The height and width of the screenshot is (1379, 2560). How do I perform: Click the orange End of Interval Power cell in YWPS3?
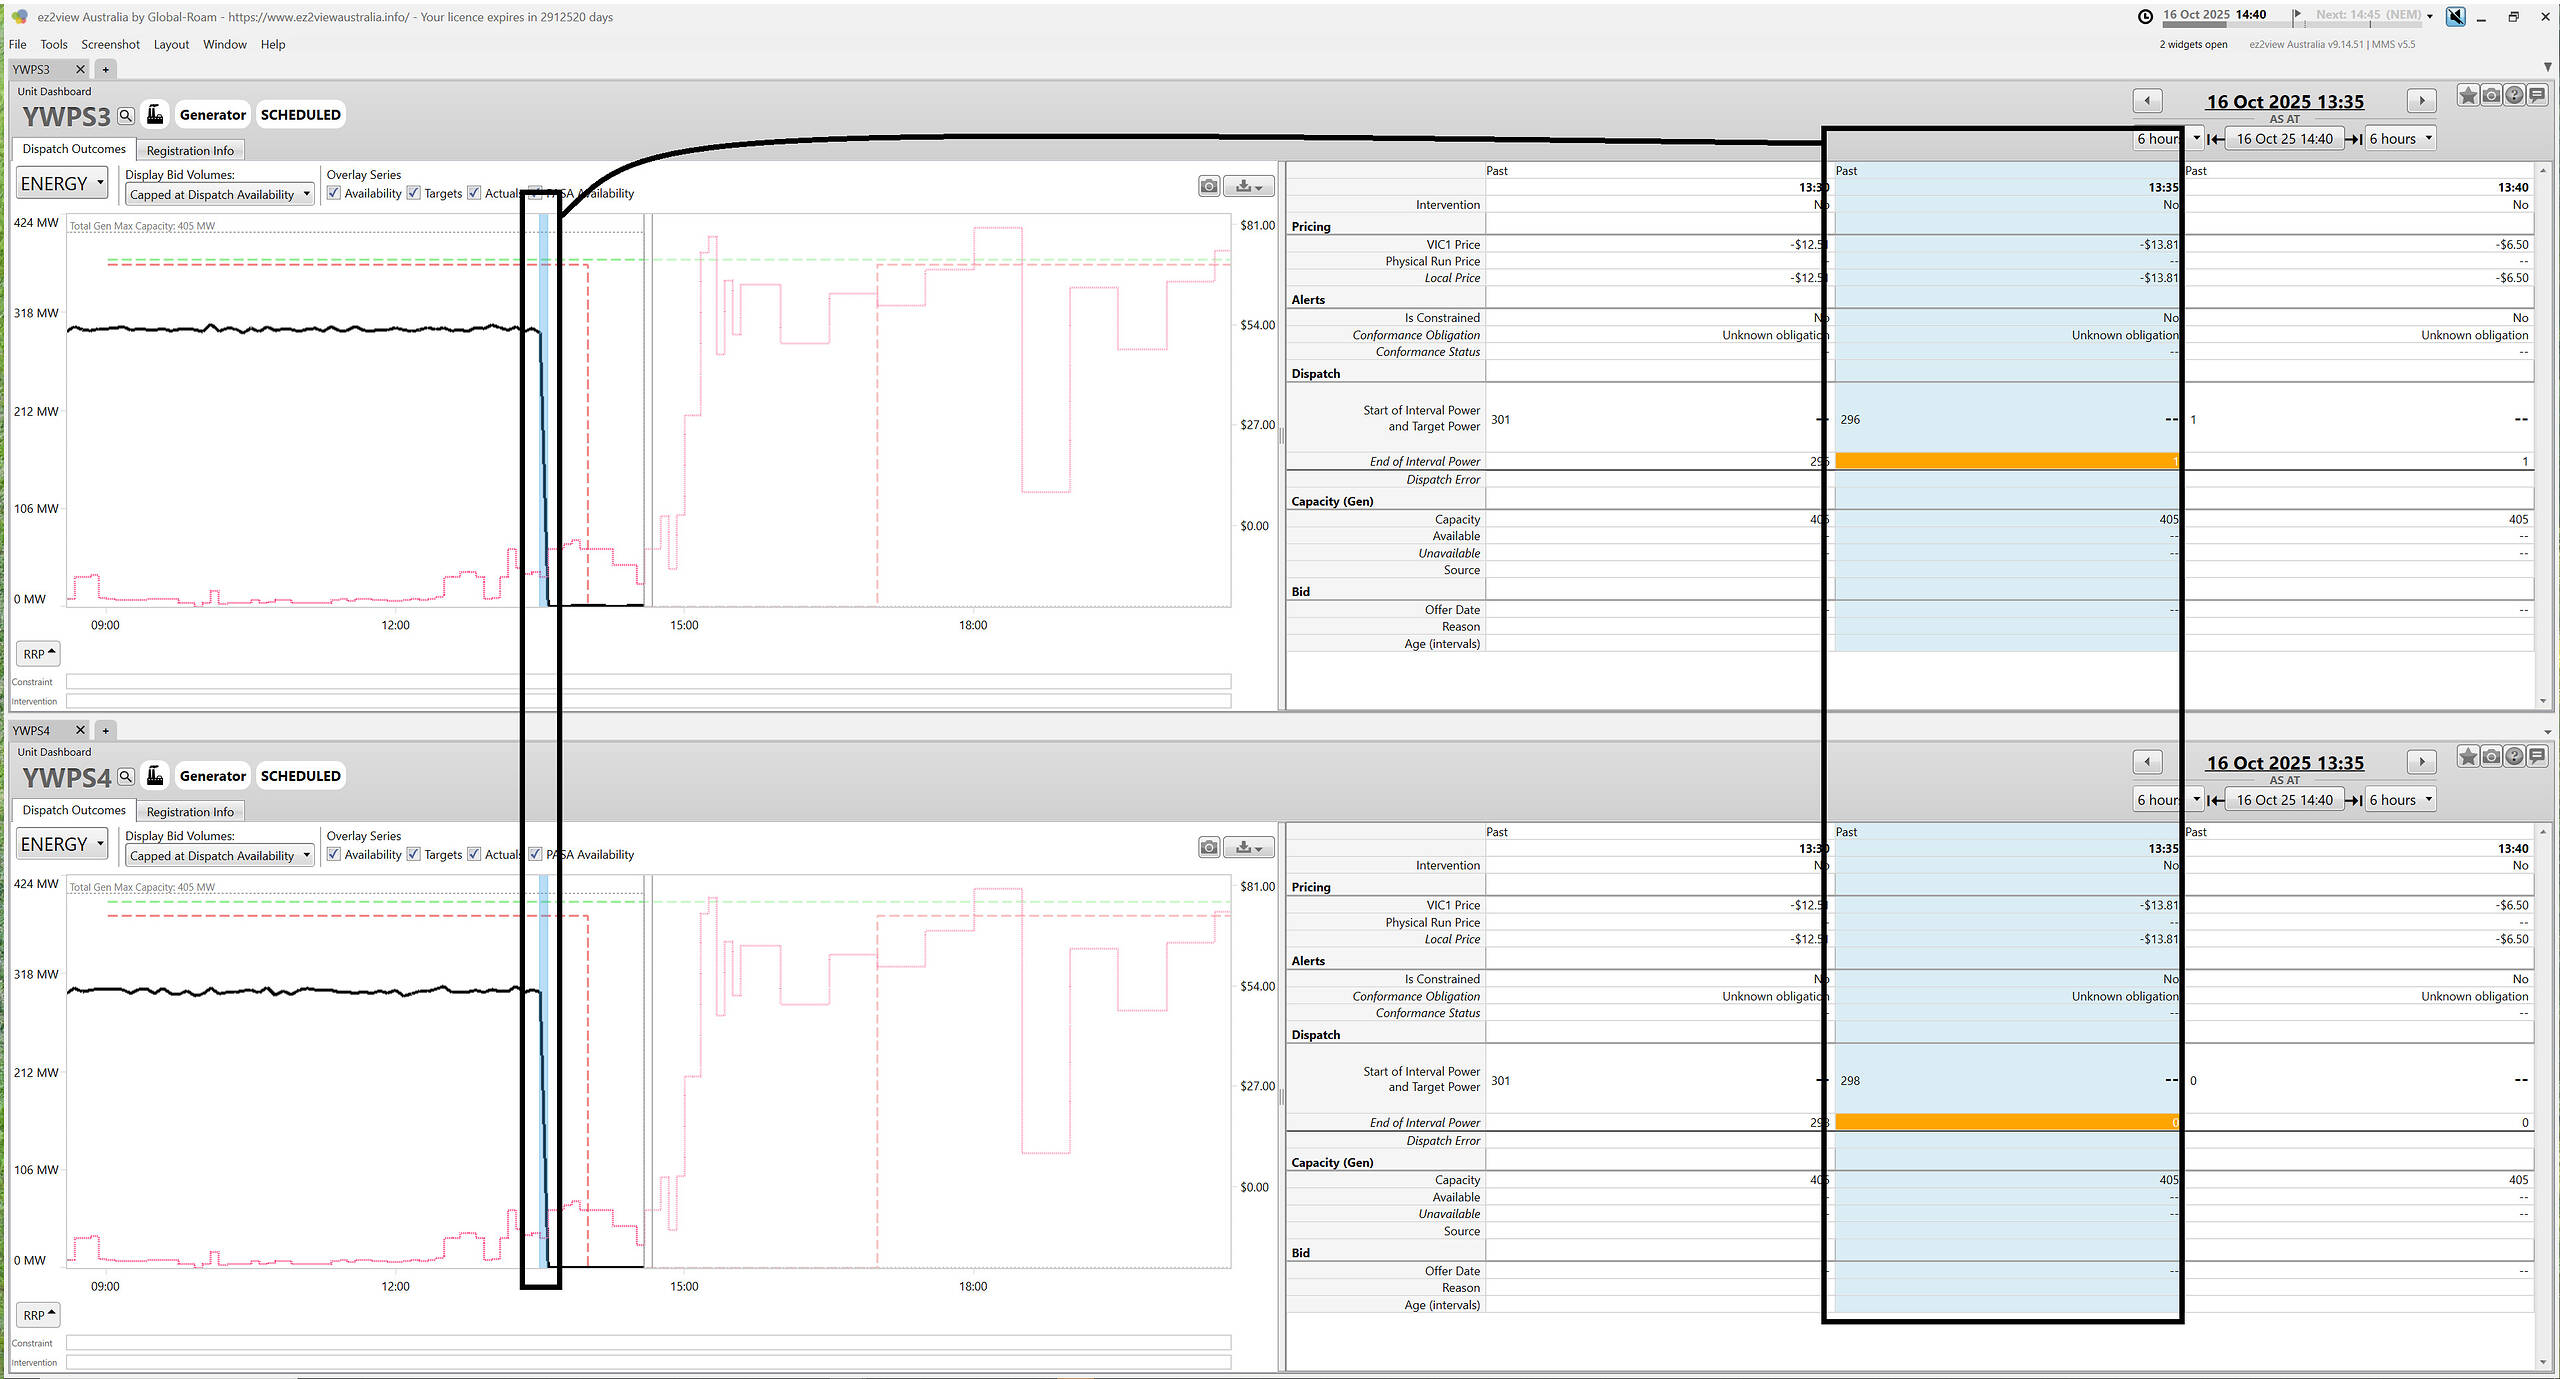point(2005,462)
